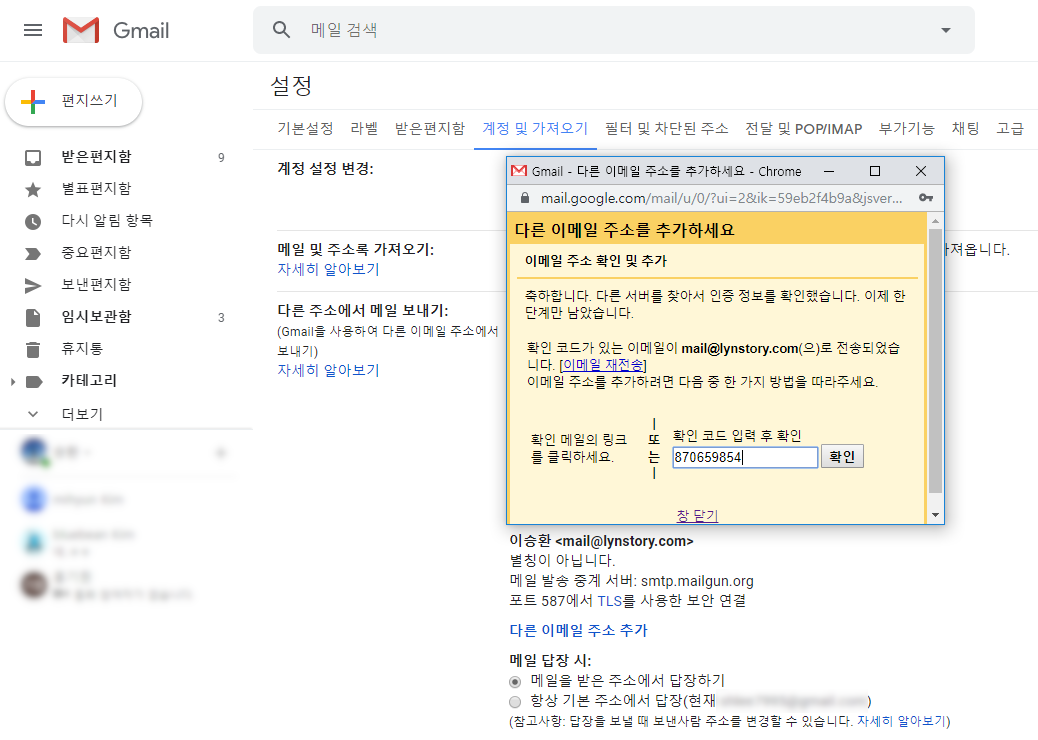Open 다시 알림 항목 folder
This screenshot has height=740, width=1038.
(107, 220)
